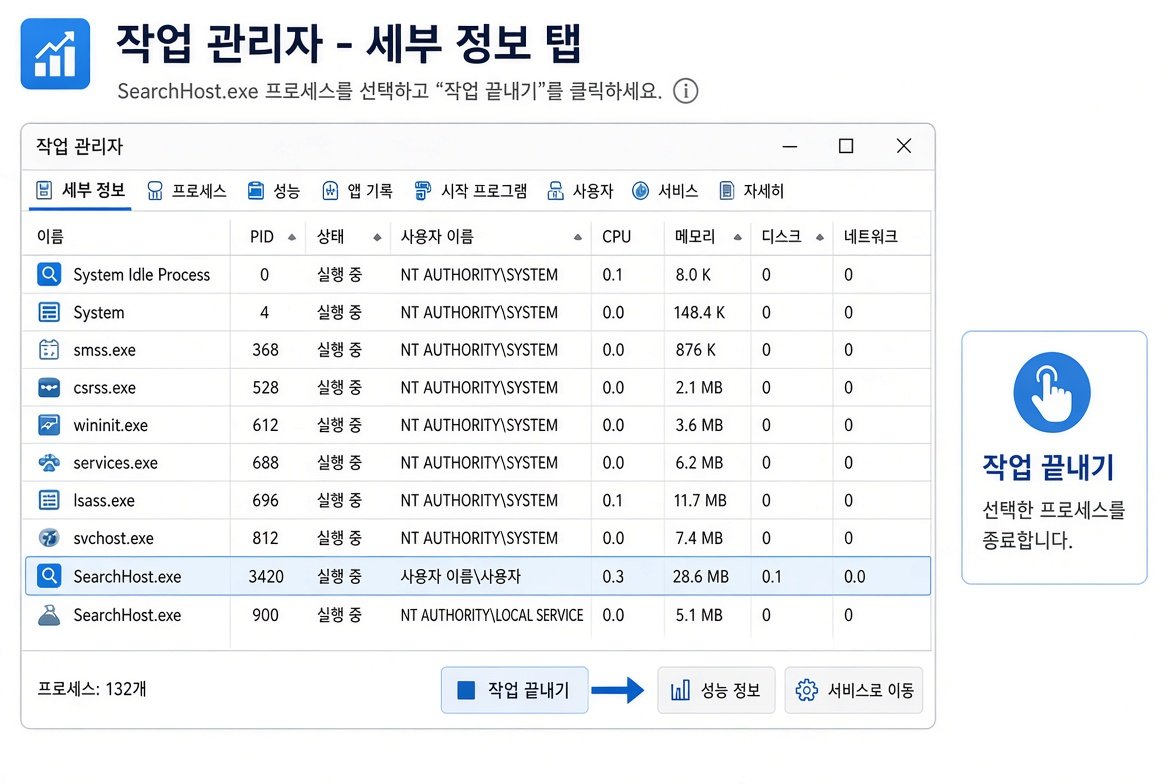Click the 세부 정보 tab icon
Image resolution: width=1168 pixels, height=784 pixels.
tap(44, 190)
